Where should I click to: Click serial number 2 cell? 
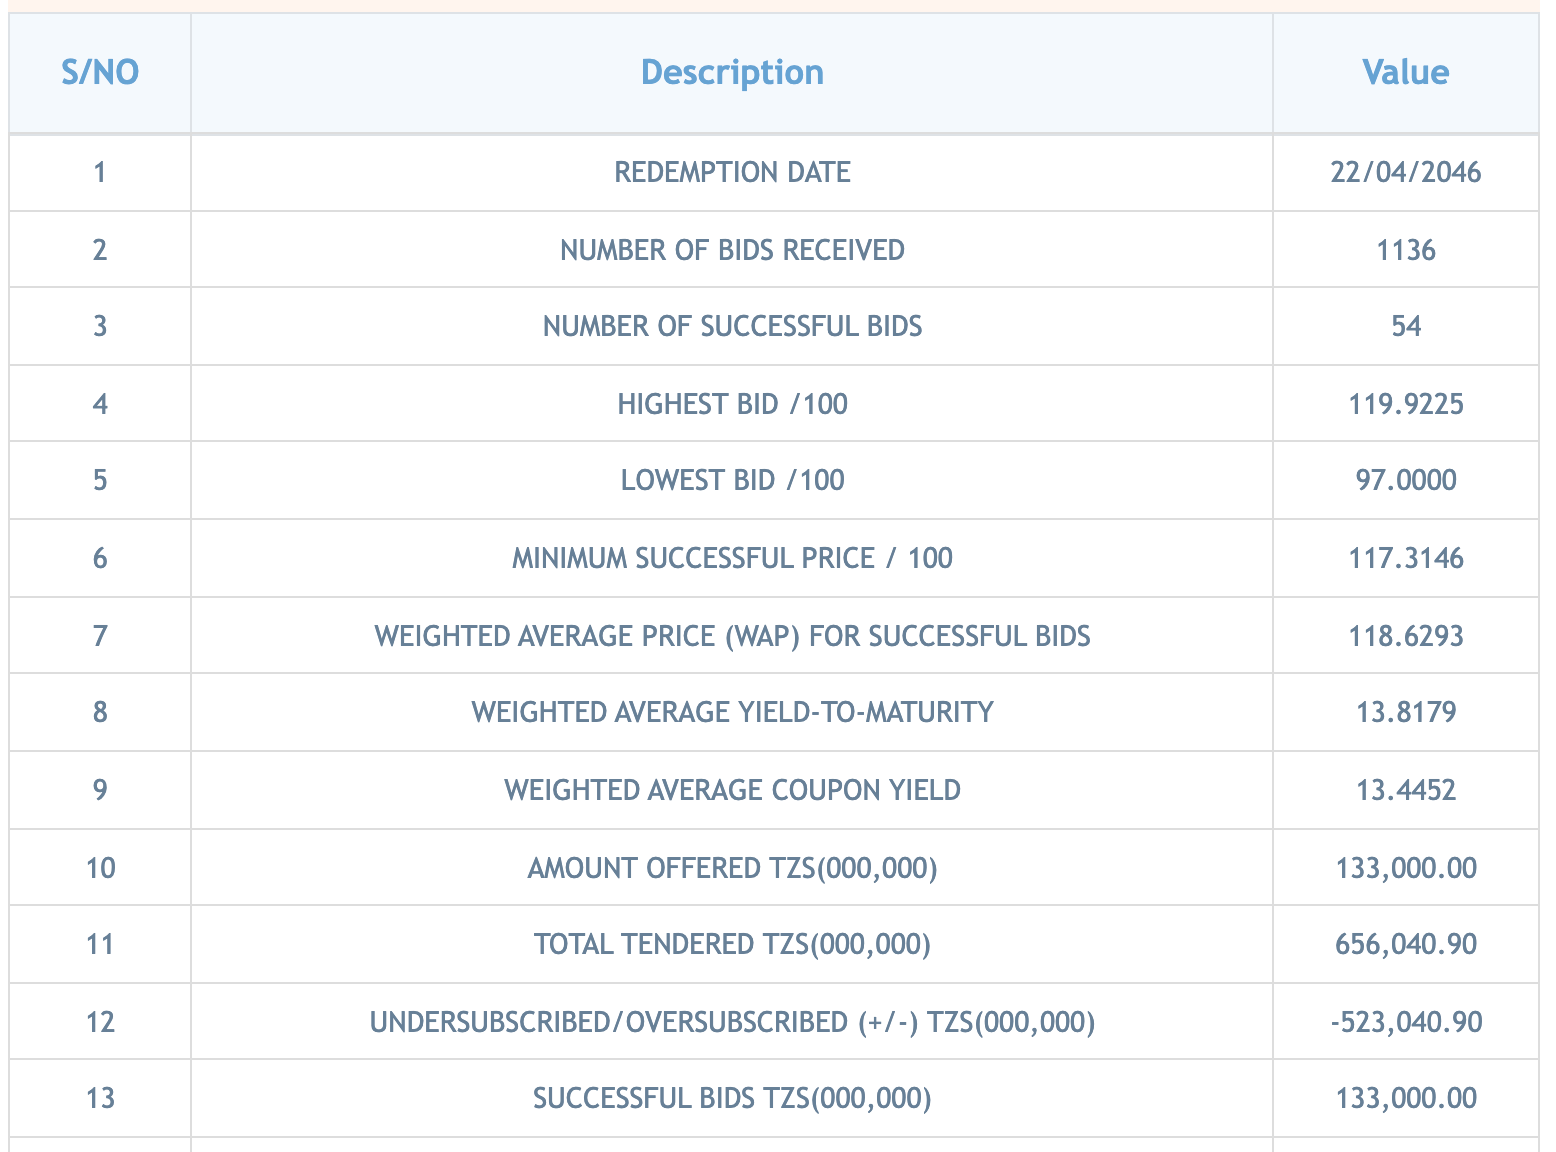[x=100, y=249]
